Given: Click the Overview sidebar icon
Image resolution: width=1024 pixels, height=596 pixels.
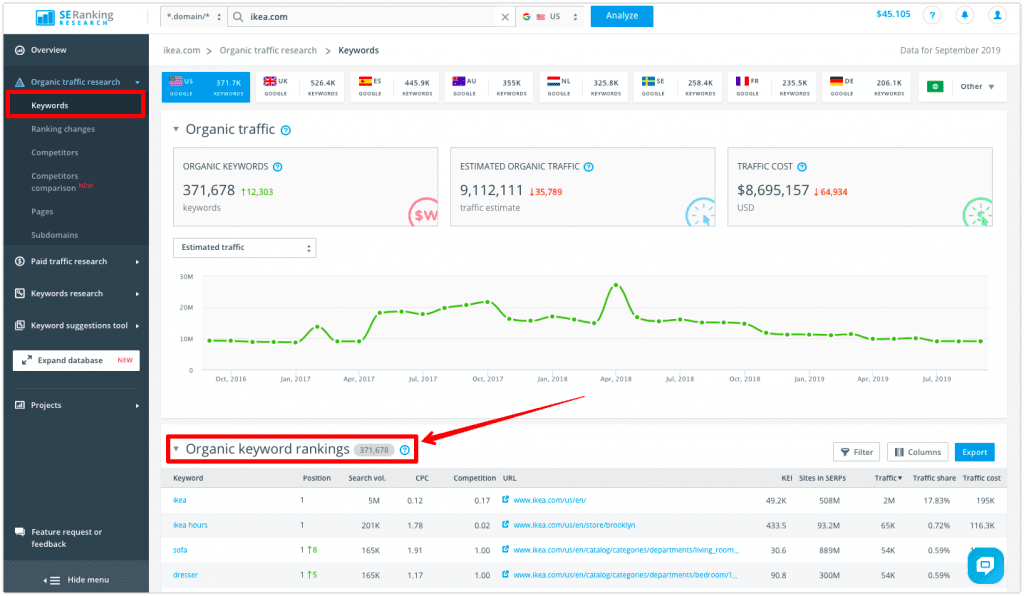Looking at the screenshot, I should click(x=20, y=50).
